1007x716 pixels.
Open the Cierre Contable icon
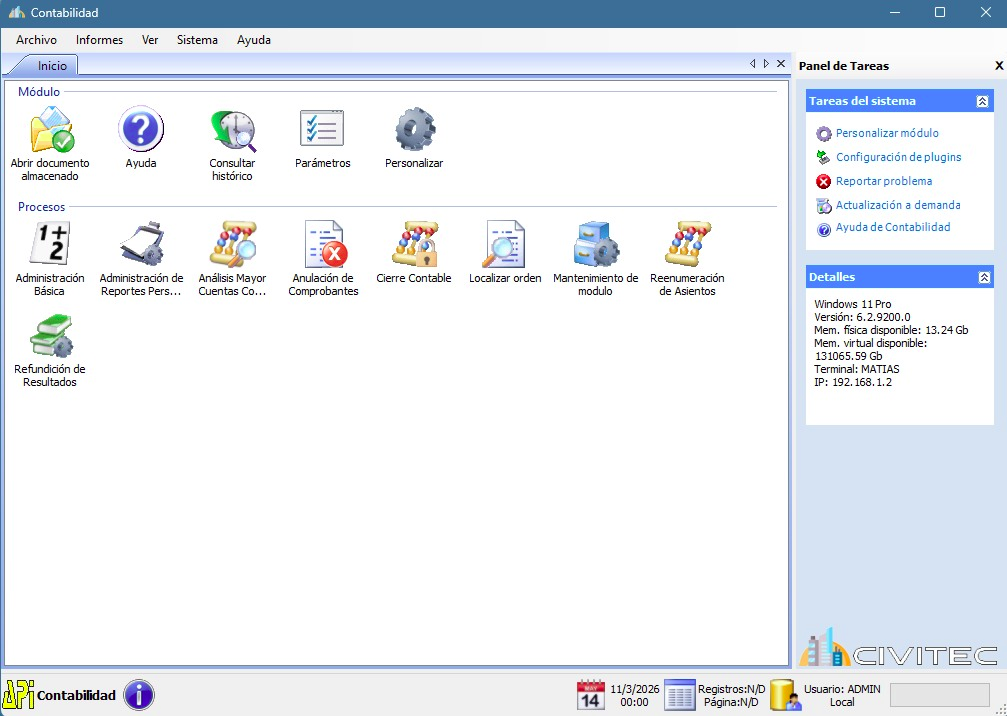[415, 244]
